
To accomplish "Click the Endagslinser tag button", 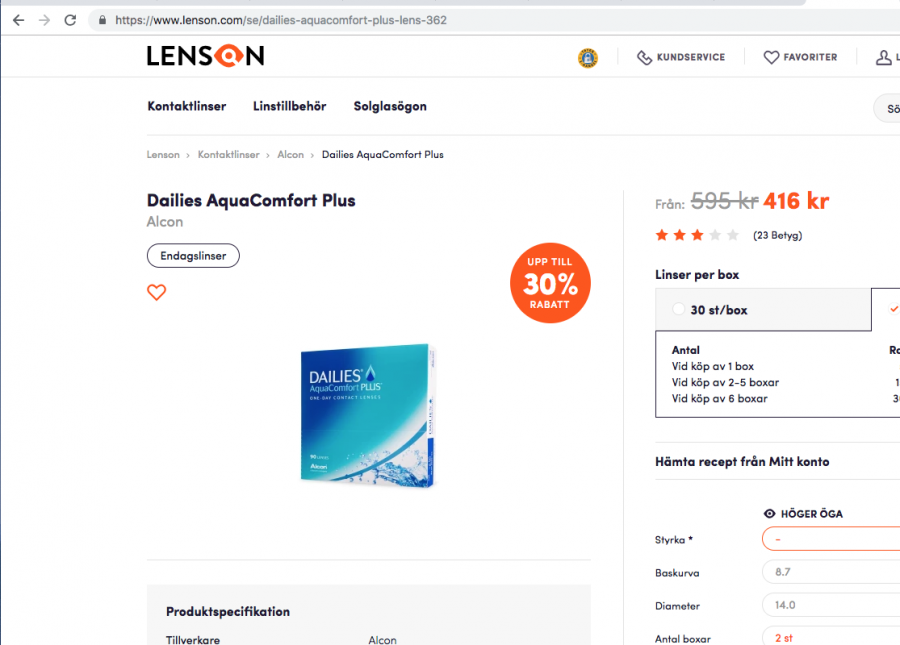I will click(x=193, y=256).
